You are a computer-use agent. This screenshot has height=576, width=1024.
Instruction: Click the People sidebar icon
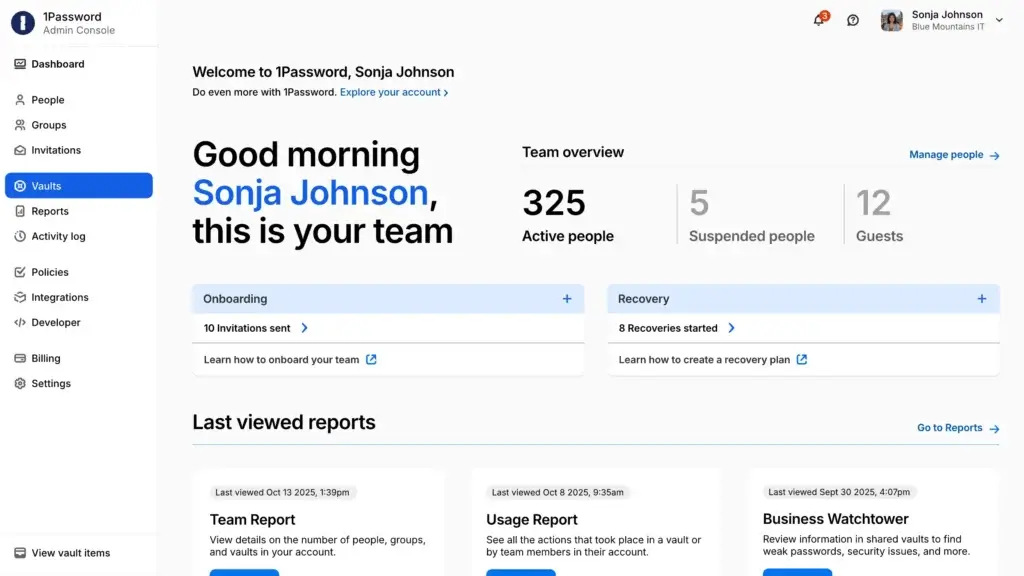20,100
